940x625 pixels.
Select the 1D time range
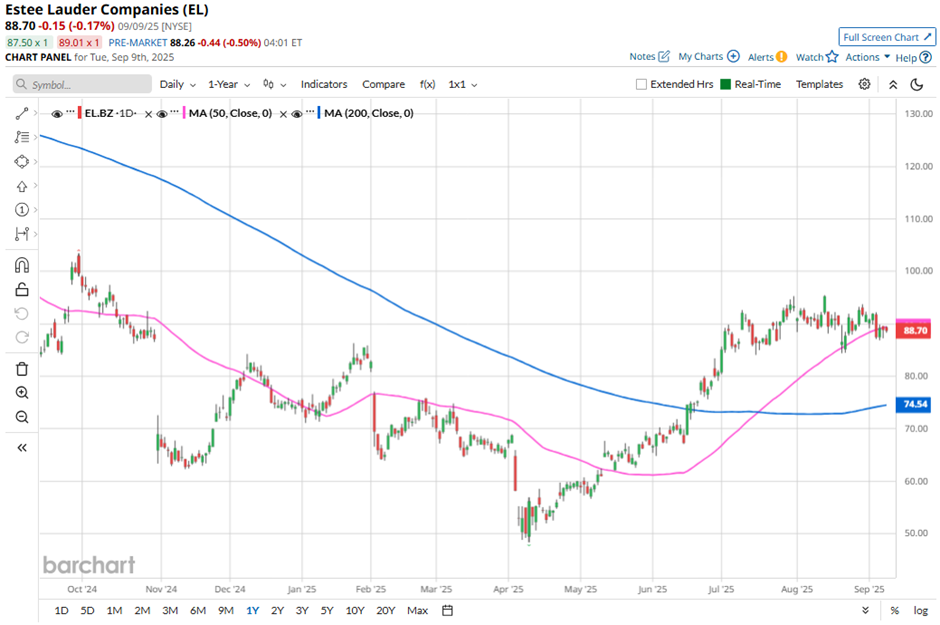click(61, 610)
